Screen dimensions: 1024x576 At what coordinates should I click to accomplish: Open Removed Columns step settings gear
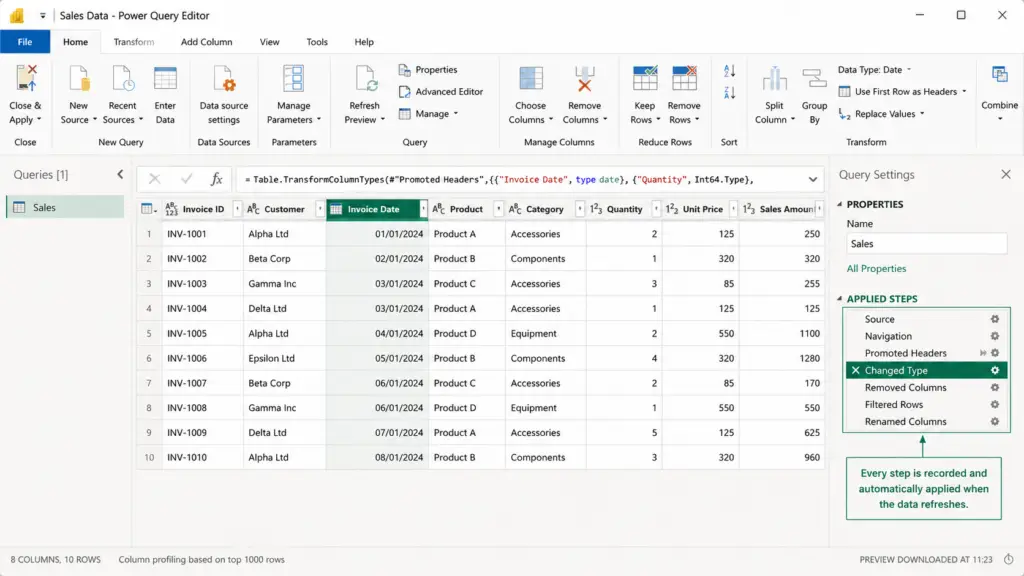tap(995, 387)
